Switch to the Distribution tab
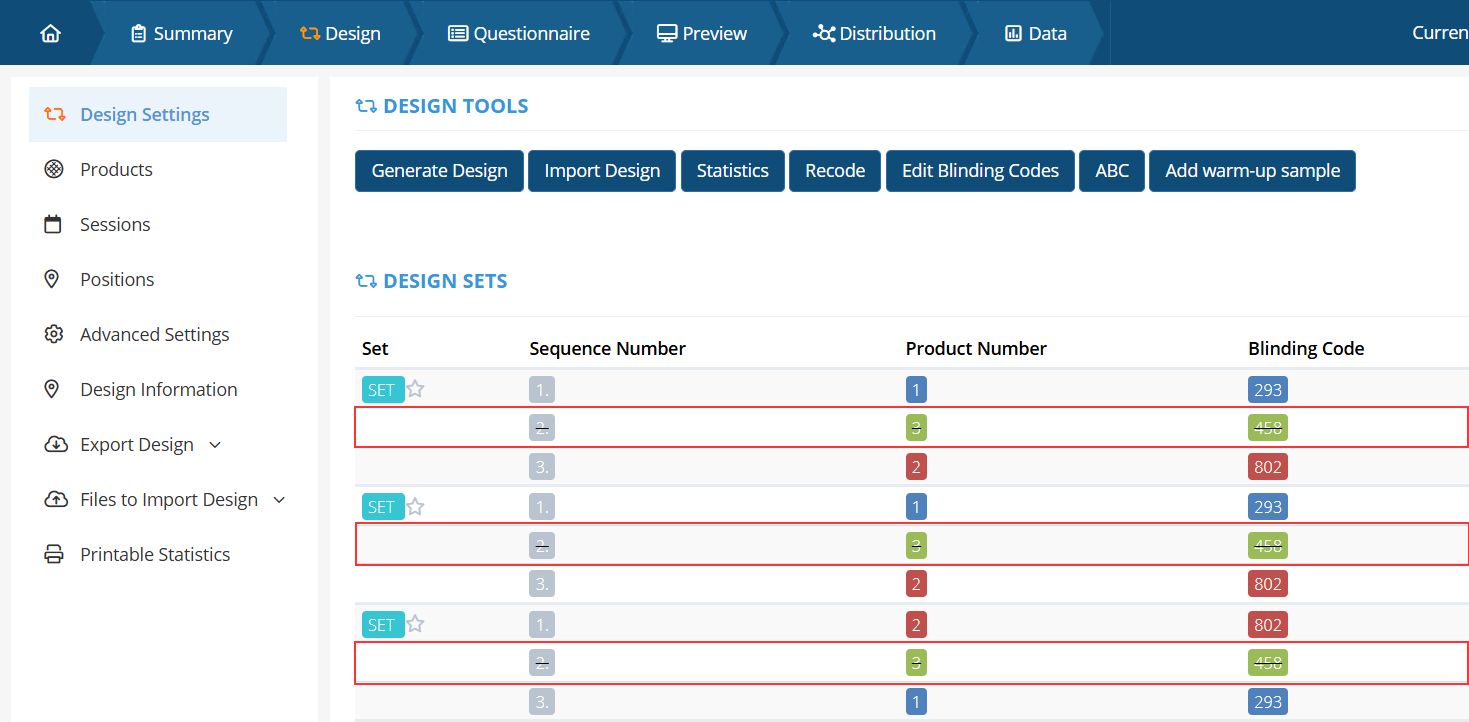1469x722 pixels. (875, 33)
